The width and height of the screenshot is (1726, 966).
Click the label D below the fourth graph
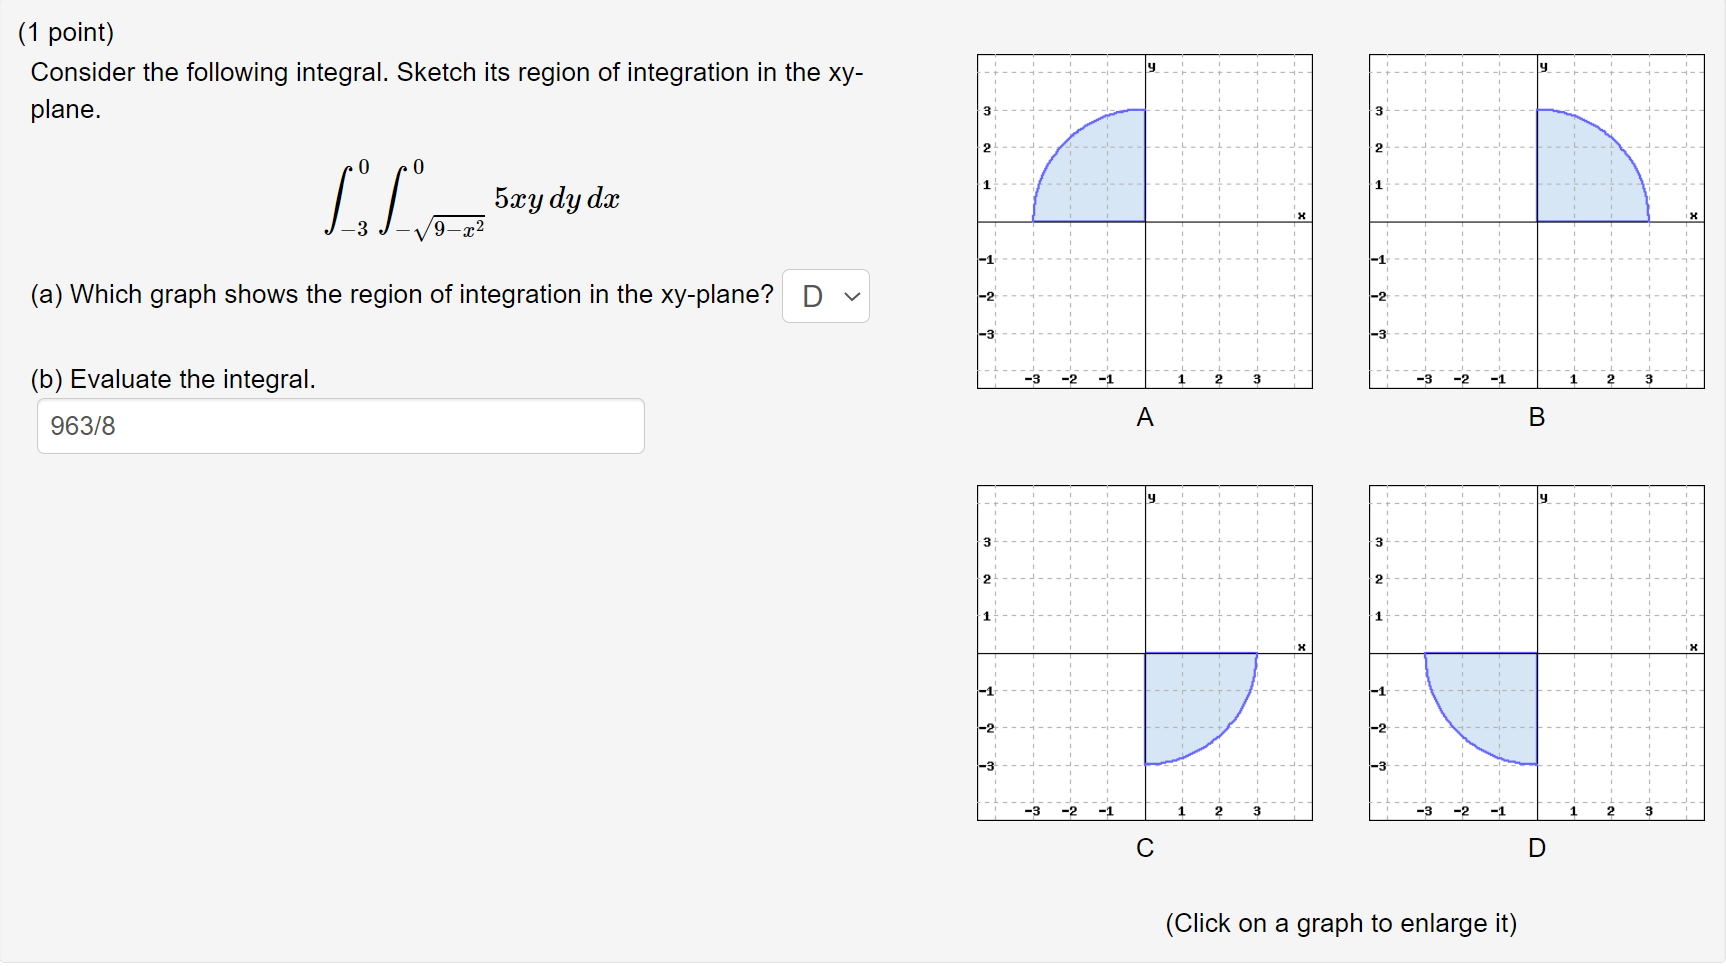click(1536, 848)
